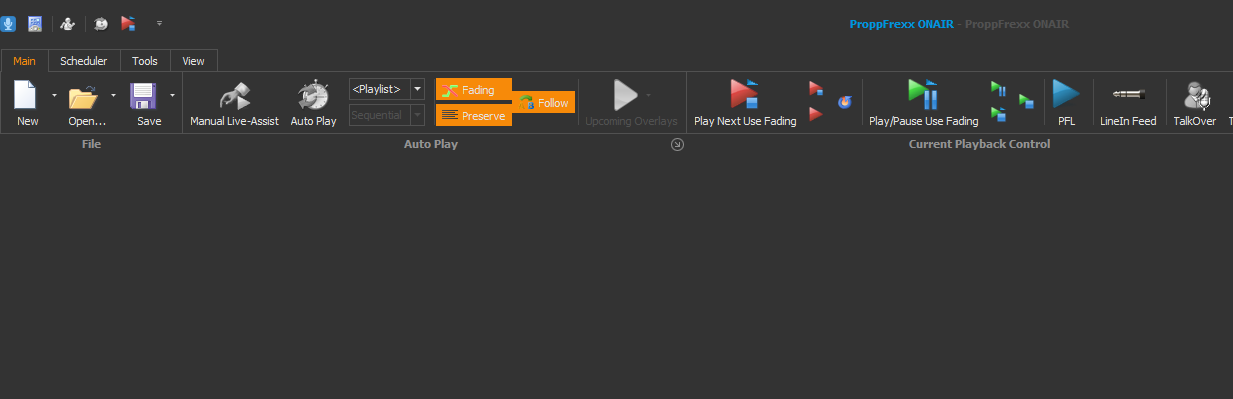This screenshot has width=1233, height=399.
Task: Switch to the View ribbon tab
Action: (194, 61)
